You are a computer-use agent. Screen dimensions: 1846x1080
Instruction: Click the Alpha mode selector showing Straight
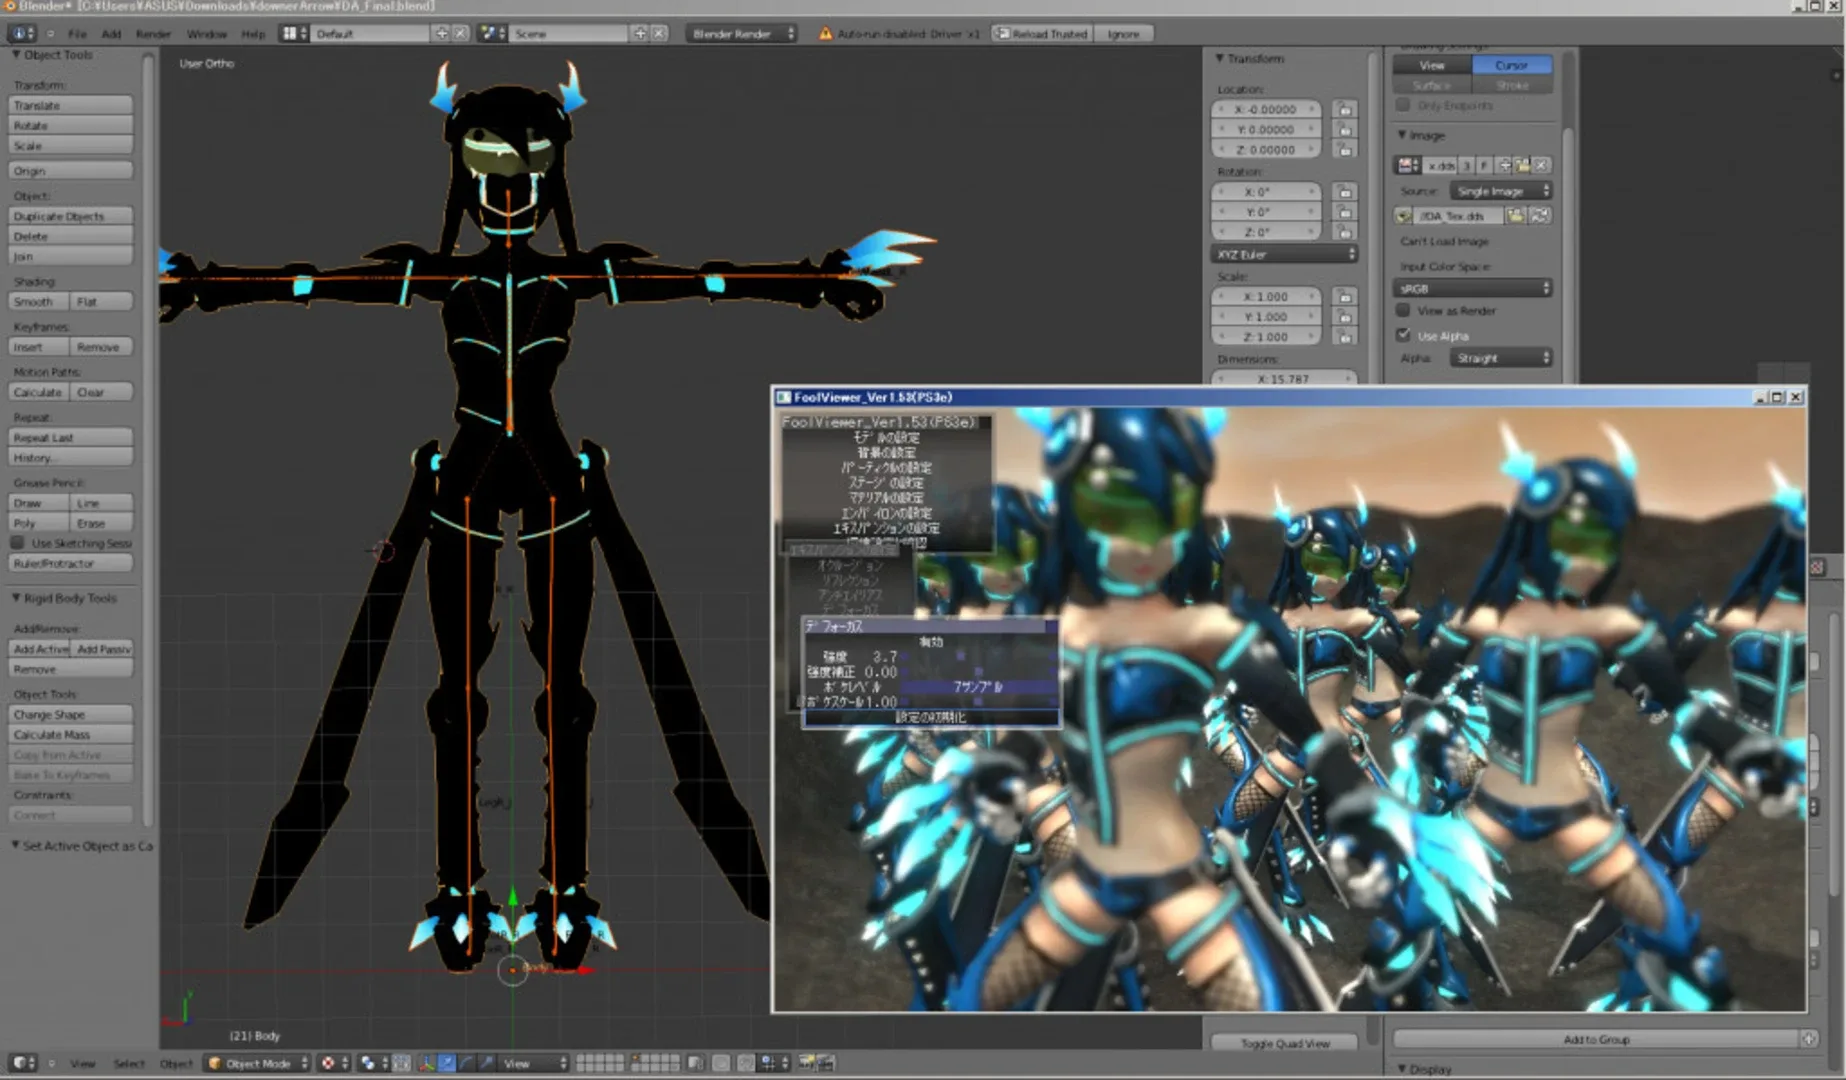click(1500, 357)
